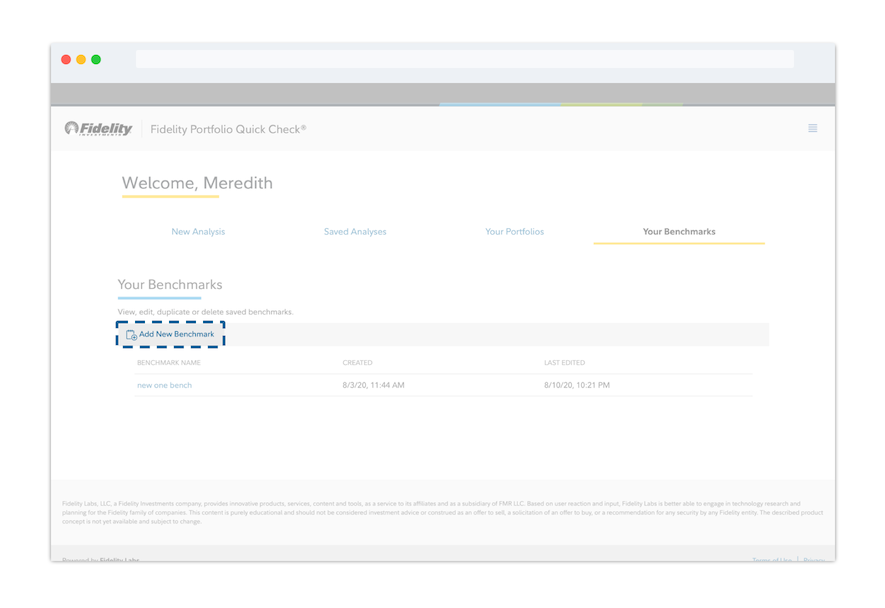Open the Saved Analyses tab
The image size is (885, 608).
tap(355, 232)
